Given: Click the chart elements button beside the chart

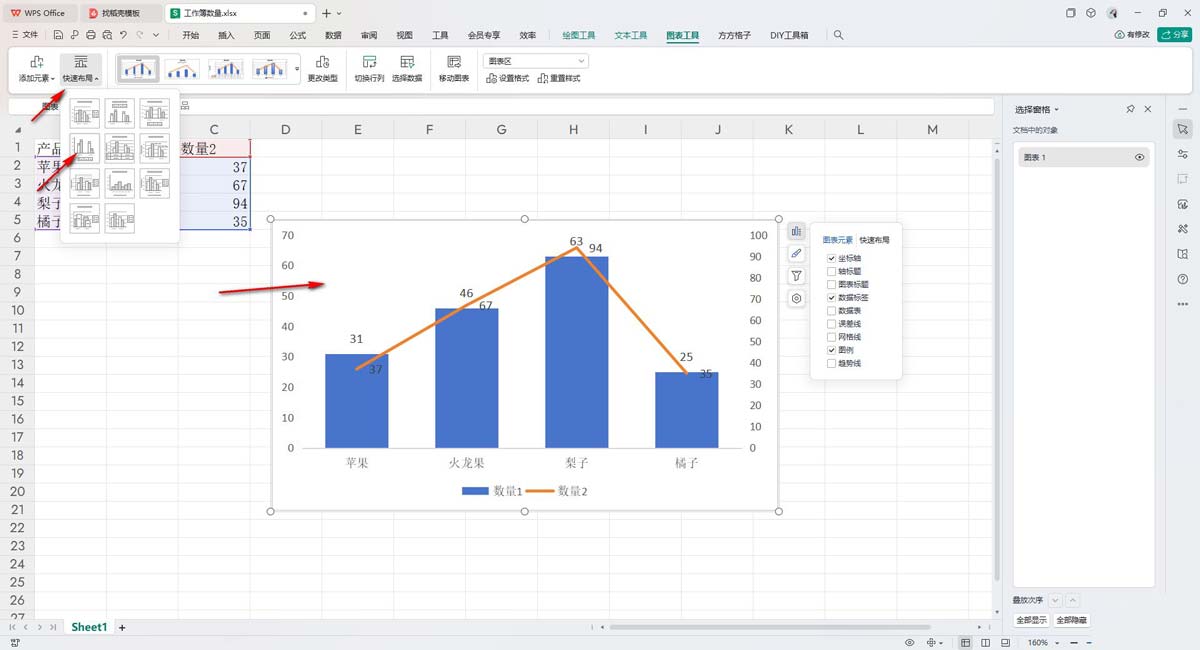Looking at the screenshot, I should coord(796,231).
